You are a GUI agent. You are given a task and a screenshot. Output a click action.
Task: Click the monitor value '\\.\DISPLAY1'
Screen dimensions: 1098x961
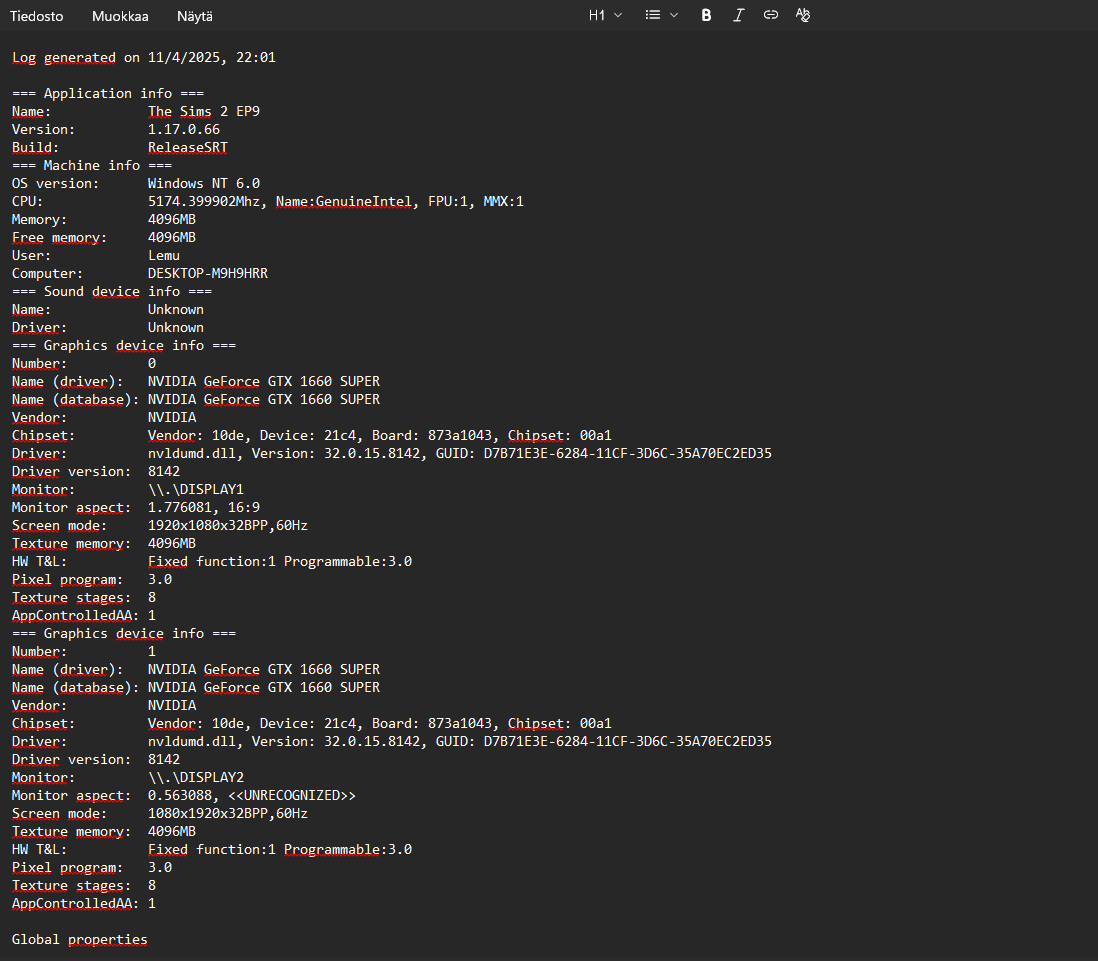pyautogui.click(x=196, y=490)
